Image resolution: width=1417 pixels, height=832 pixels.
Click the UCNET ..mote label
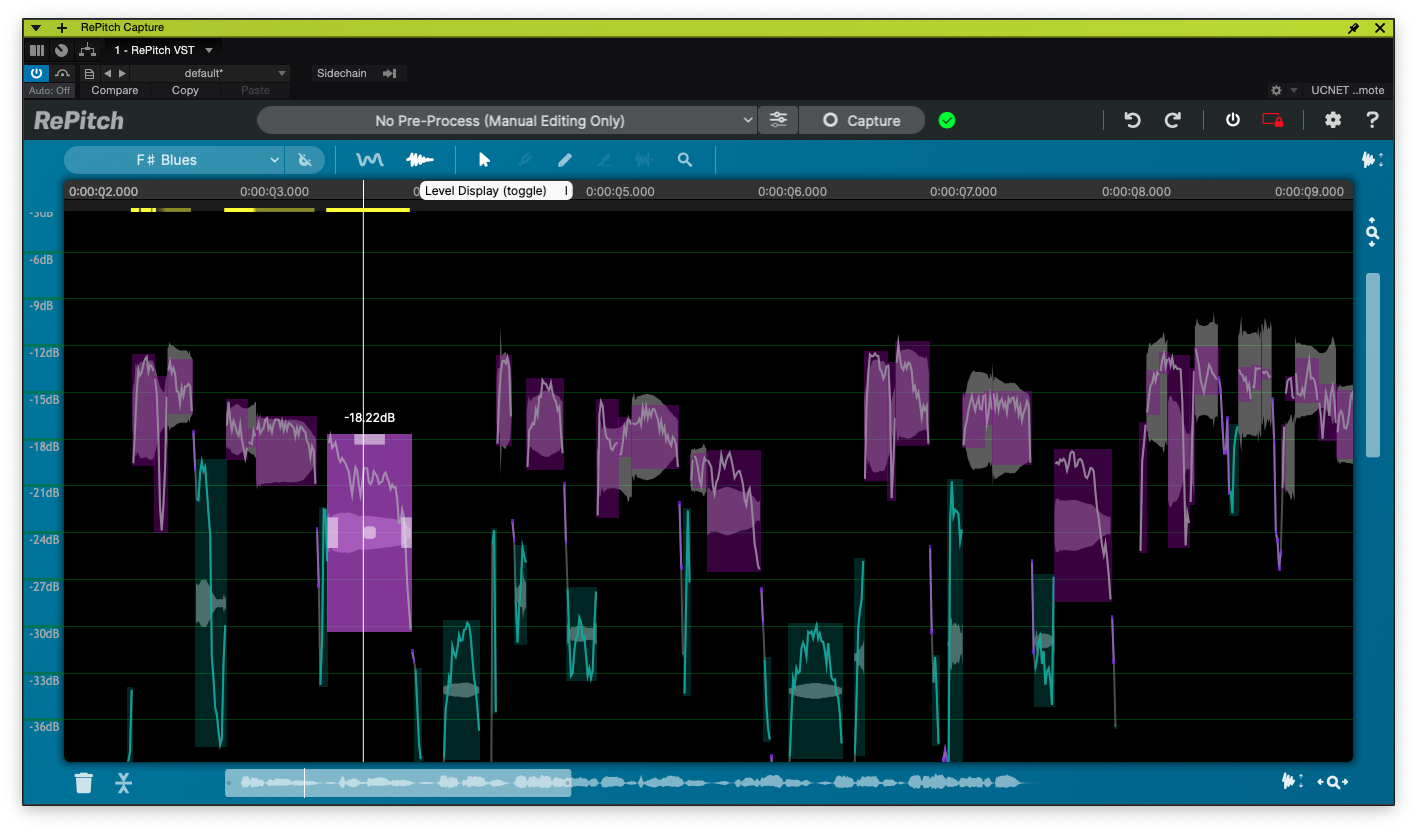1347,90
